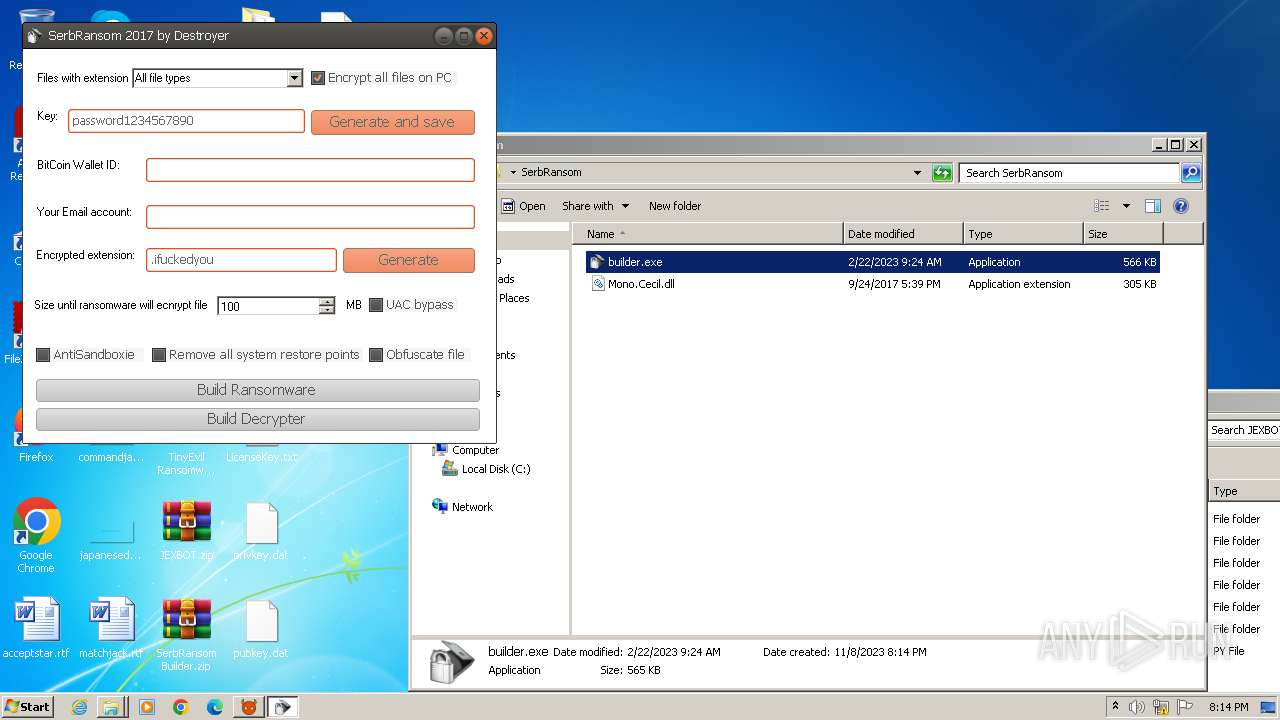
Task: Click into the Key text field
Action: point(186,121)
